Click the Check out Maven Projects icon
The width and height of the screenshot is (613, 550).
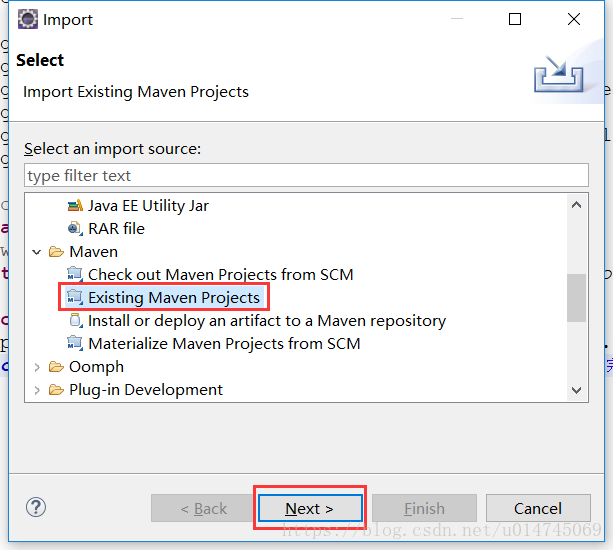75,274
